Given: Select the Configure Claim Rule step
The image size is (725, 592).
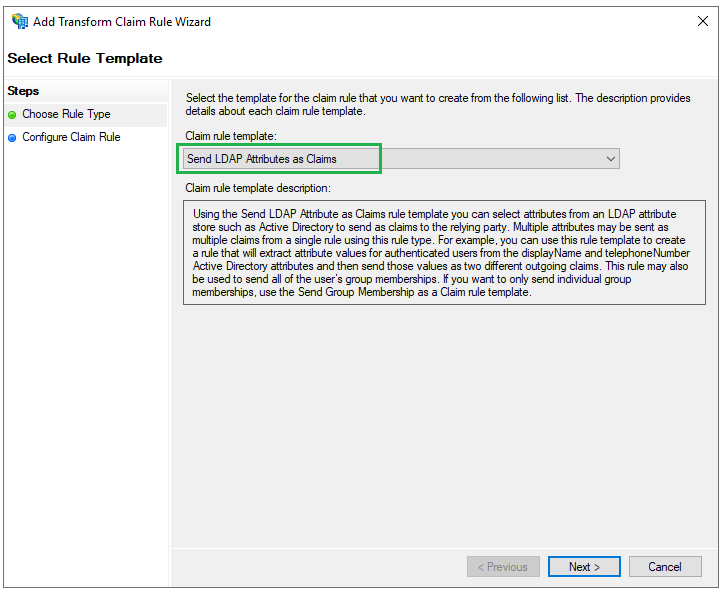Looking at the screenshot, I should [x=71, y=137].
